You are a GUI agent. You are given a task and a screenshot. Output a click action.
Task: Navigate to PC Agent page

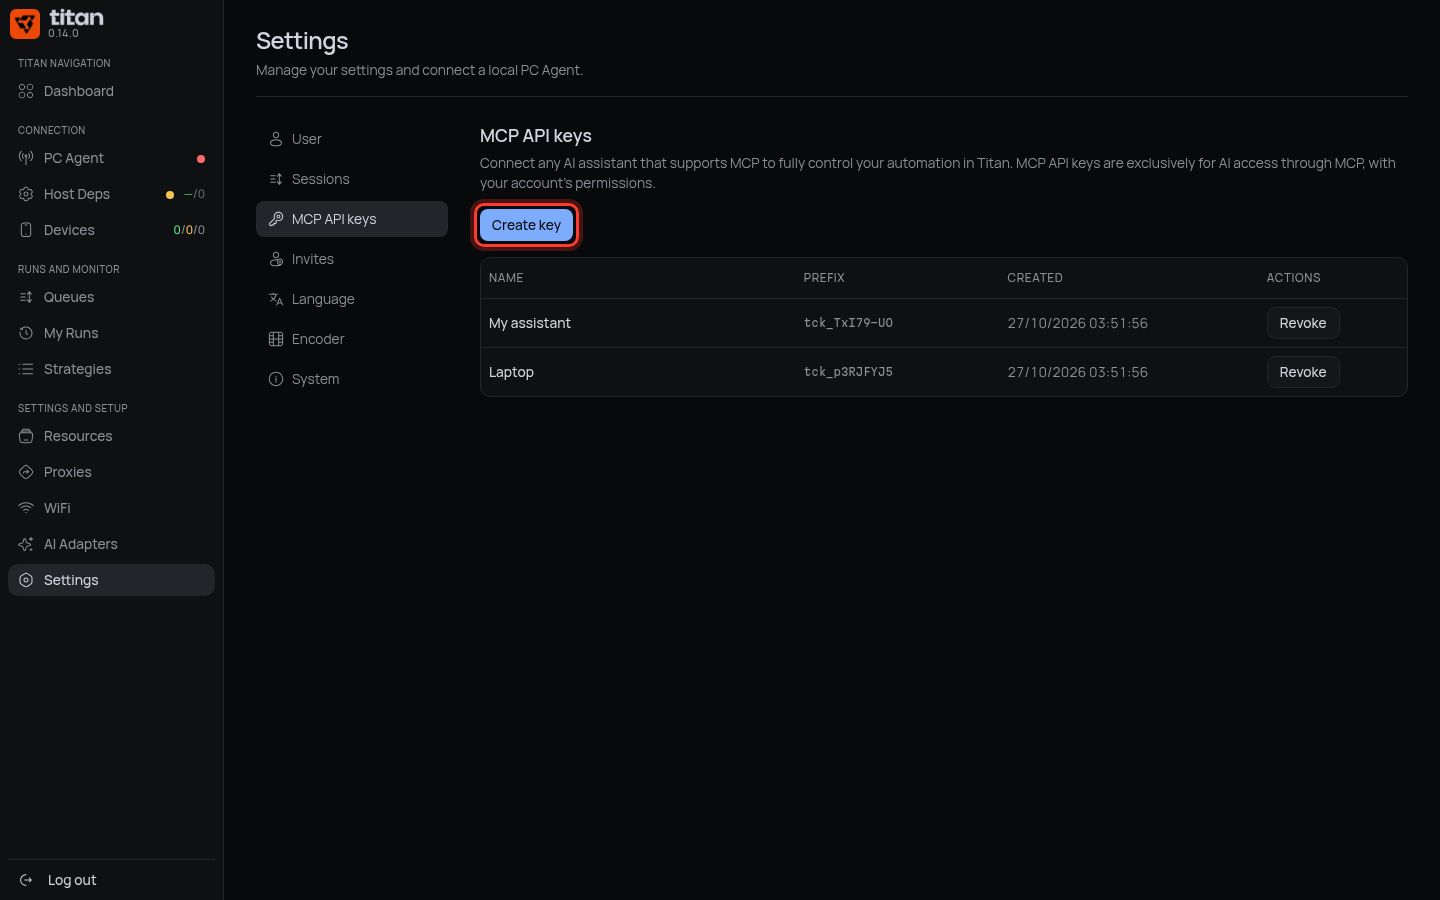[x=111, y=158]
